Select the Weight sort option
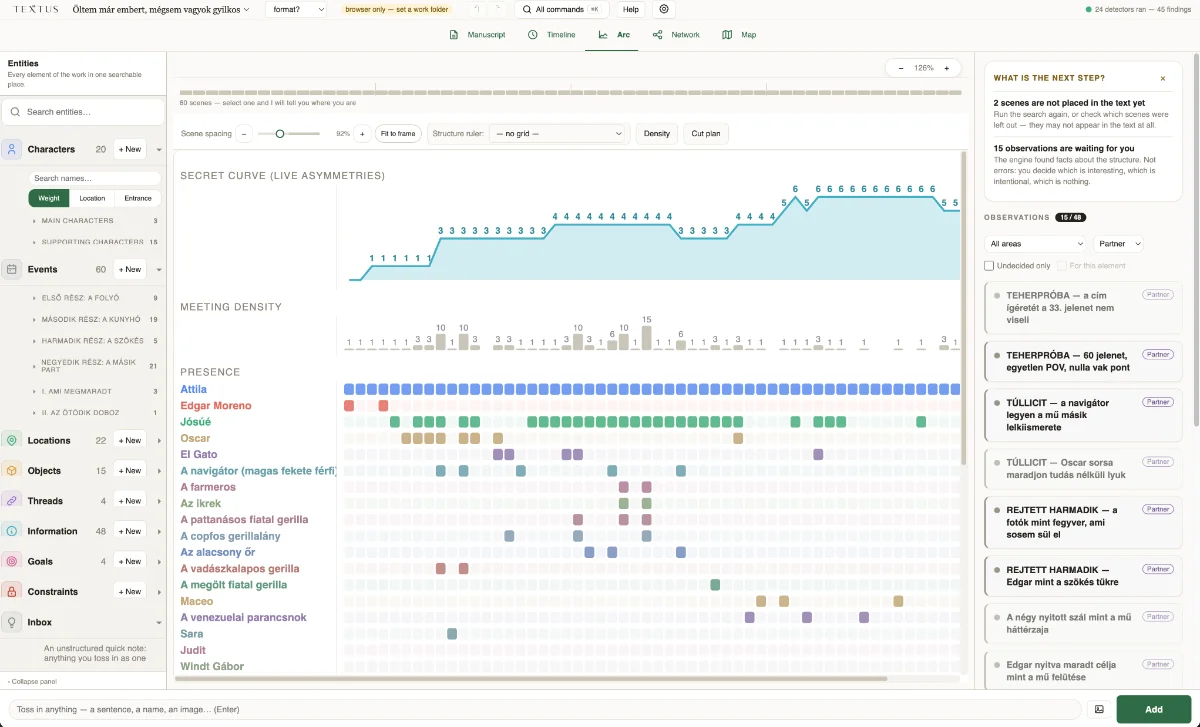This screenshot has width=1200, height=727. 49,198
